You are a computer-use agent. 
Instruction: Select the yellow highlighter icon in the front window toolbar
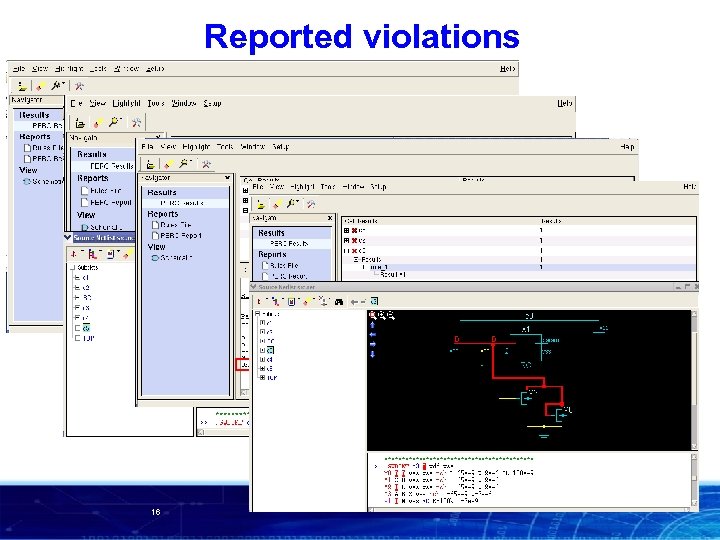coord(277,204)
